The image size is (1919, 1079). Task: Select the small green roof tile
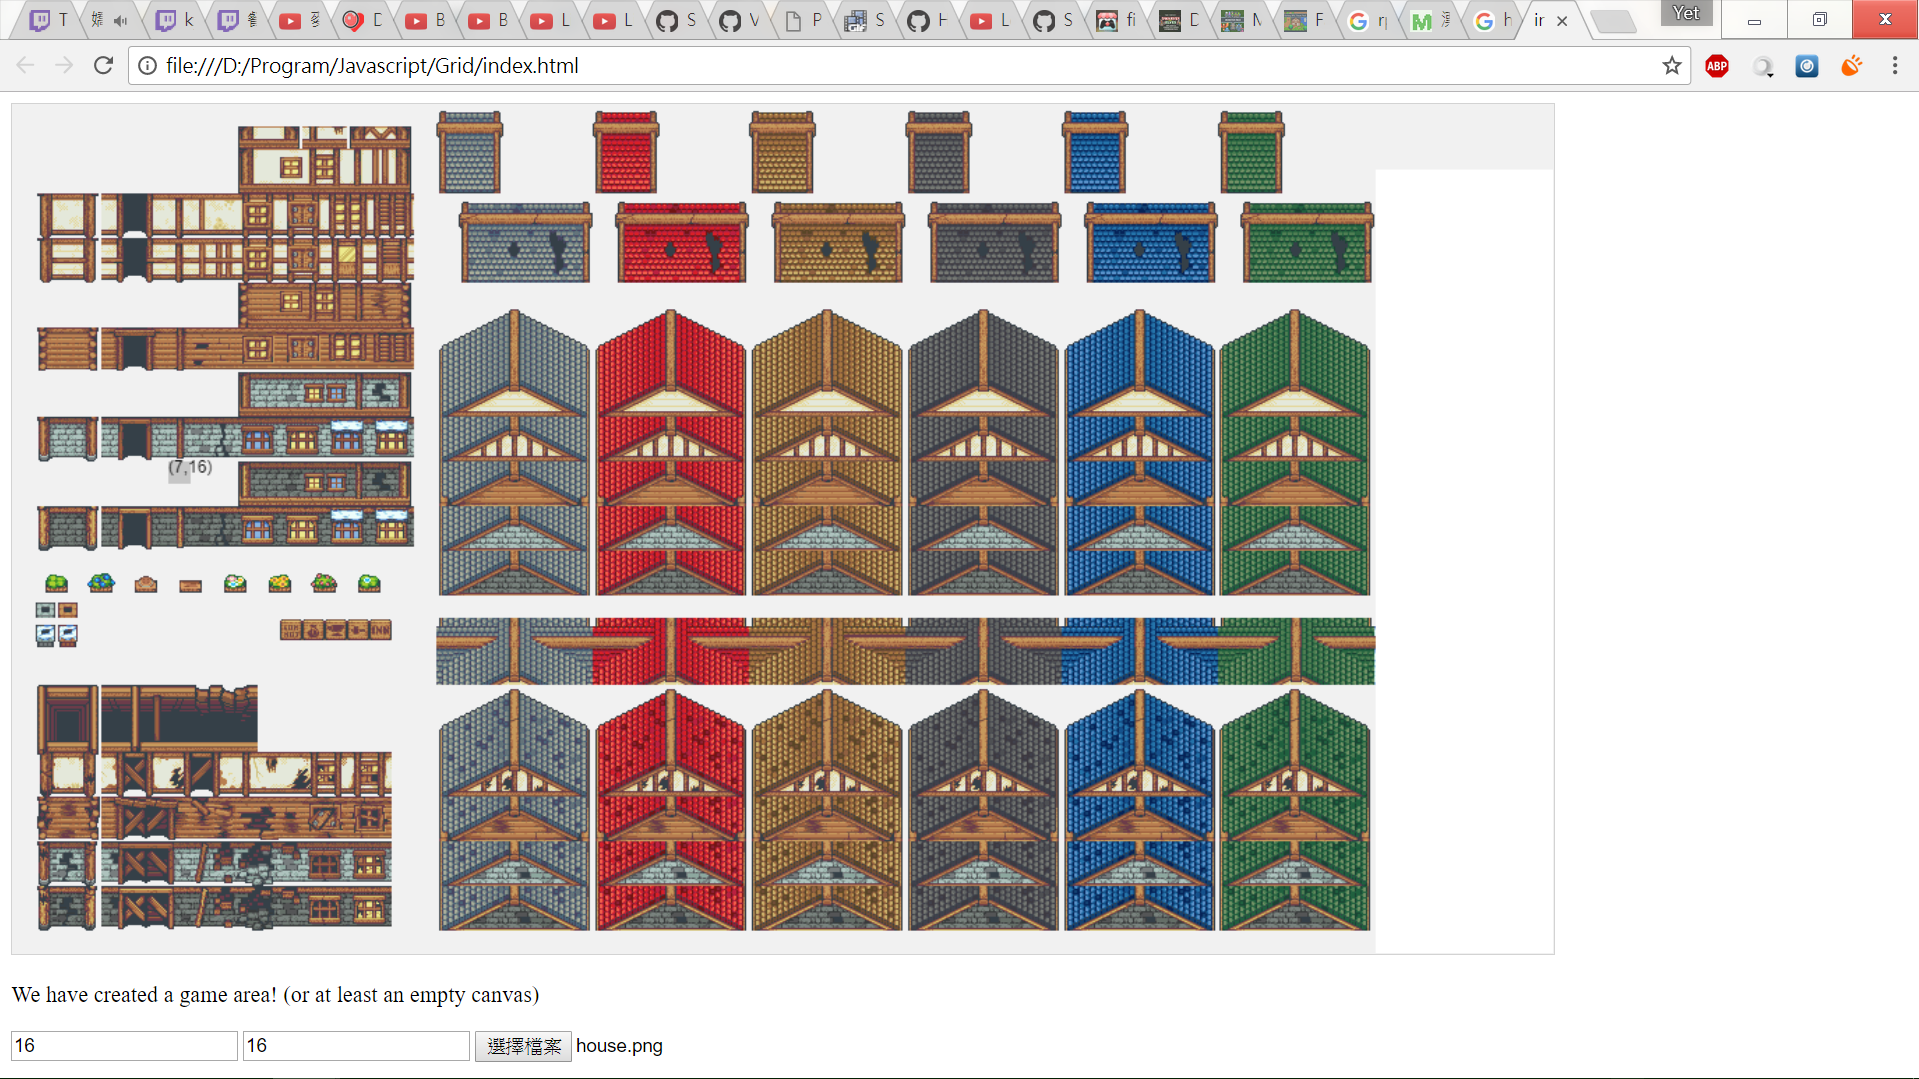click(x=1251, y=152)
